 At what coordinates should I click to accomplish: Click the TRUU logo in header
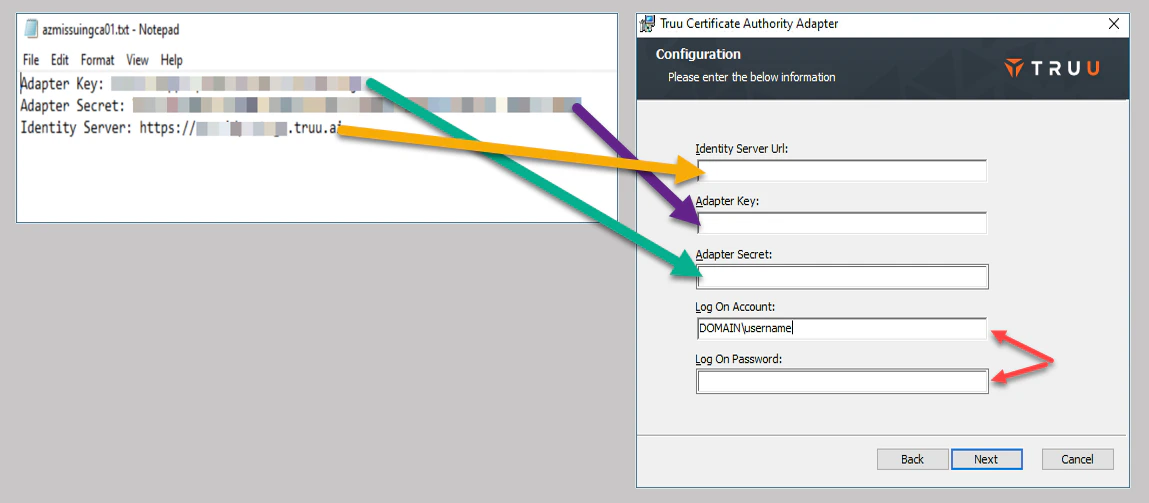pos(1052,69)
